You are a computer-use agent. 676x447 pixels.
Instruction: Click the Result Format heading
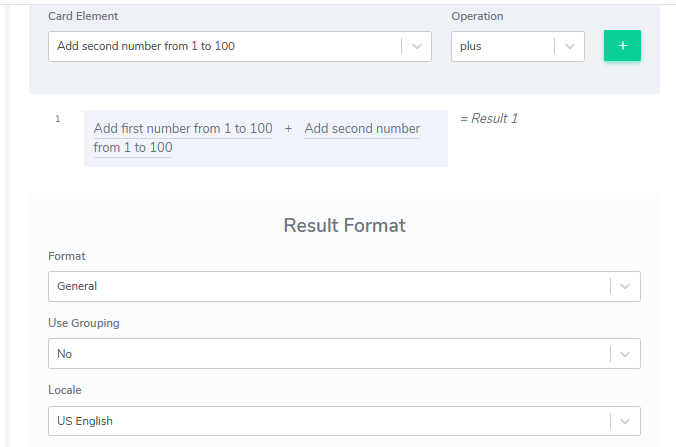point(344,225)
